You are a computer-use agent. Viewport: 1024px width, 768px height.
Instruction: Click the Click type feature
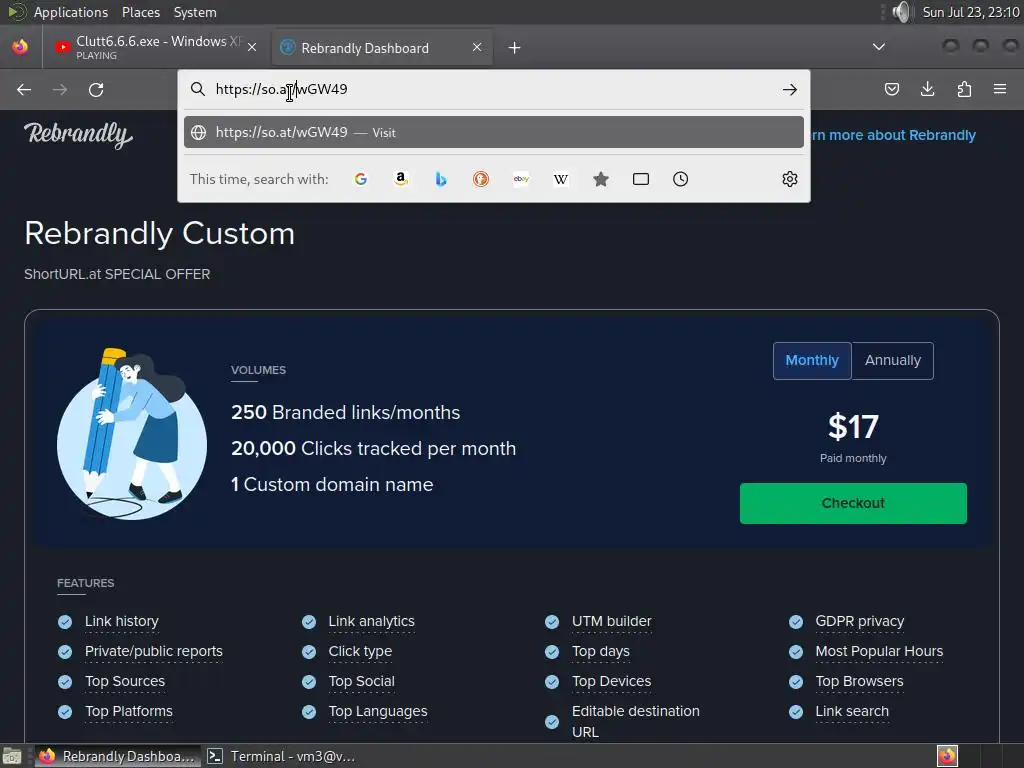(360, 651)
